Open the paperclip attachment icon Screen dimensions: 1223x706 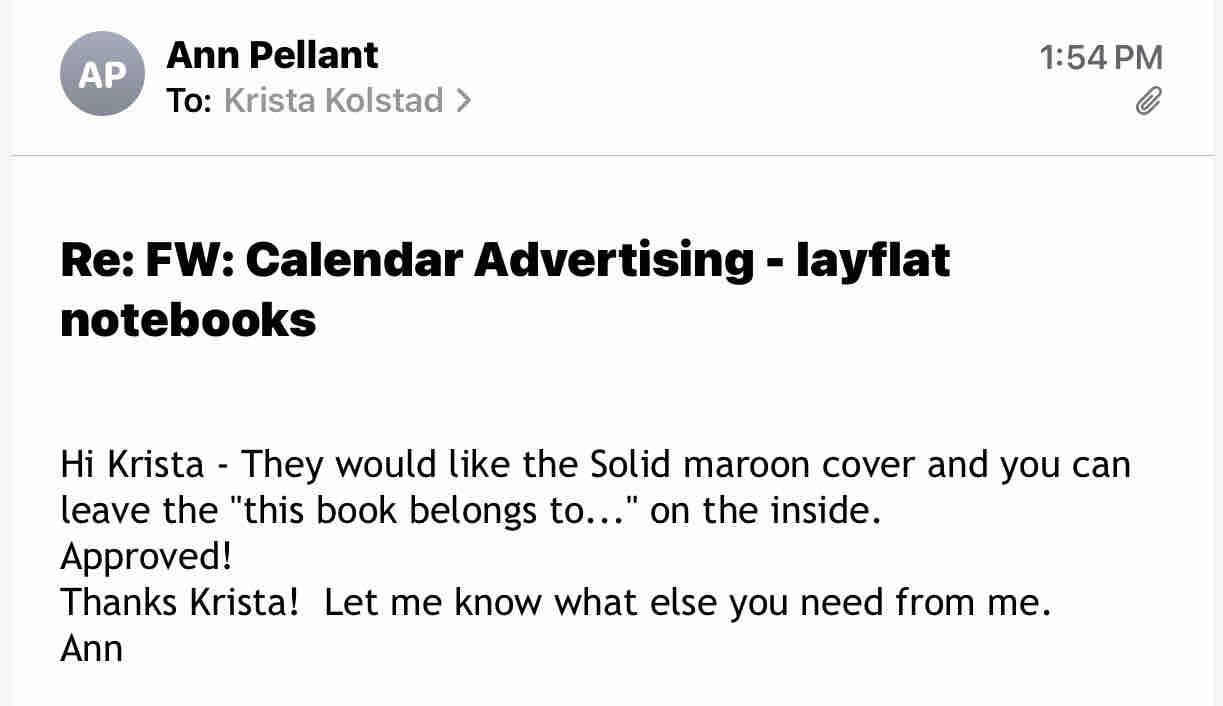(x=1149, y=101)
